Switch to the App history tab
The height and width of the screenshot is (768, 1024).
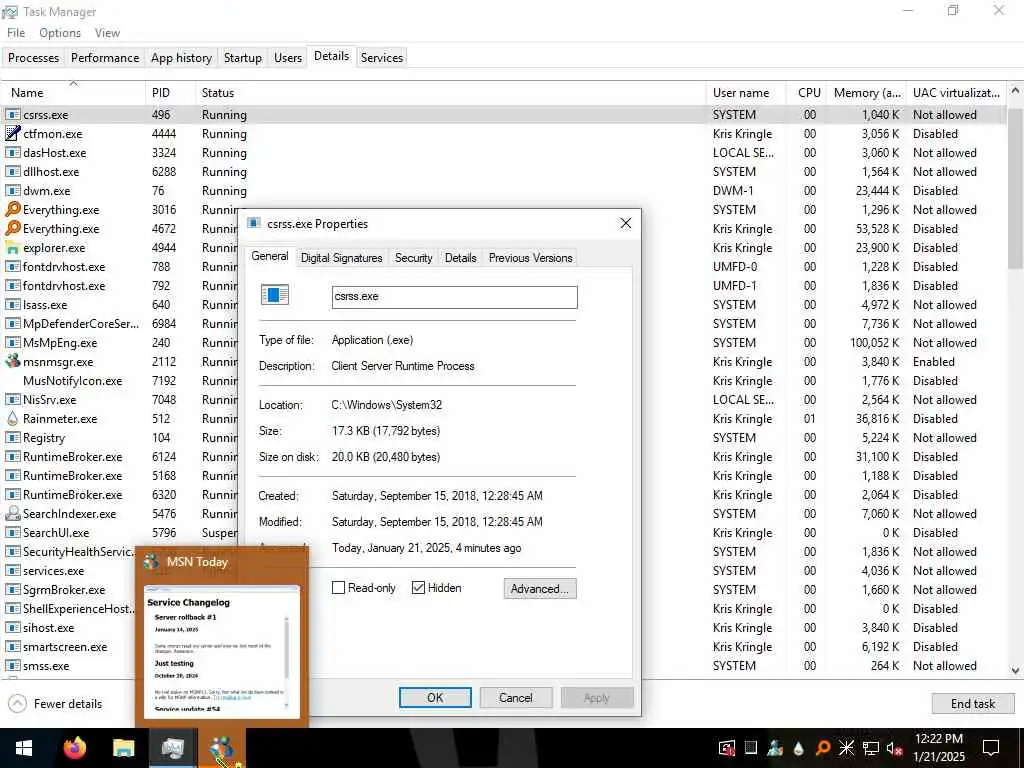click(182, 57)
